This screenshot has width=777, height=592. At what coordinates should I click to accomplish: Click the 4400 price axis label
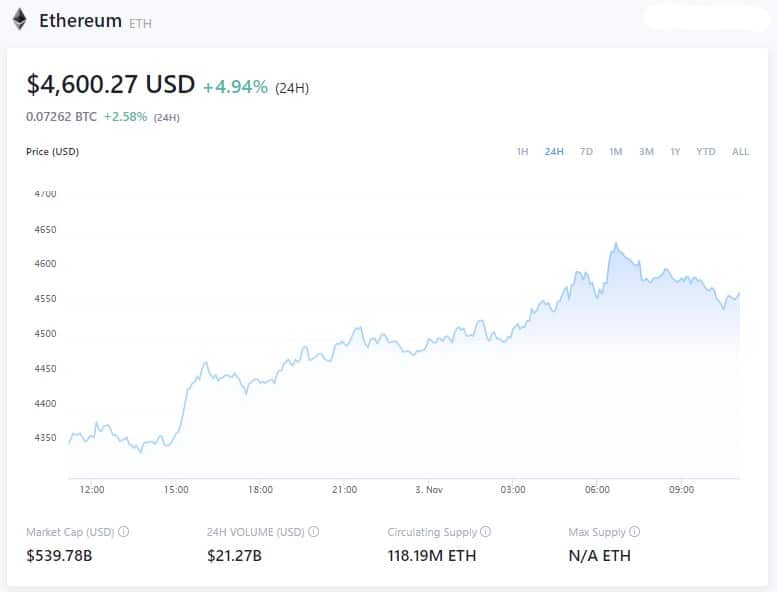tap(45, 403)
